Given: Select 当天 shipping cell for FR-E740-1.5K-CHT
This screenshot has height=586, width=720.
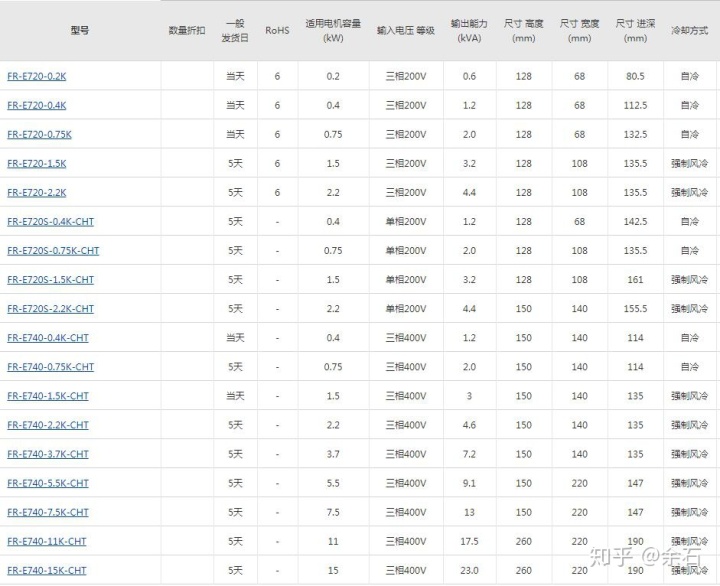Looking at the screenshot, I should pos(236,396).
